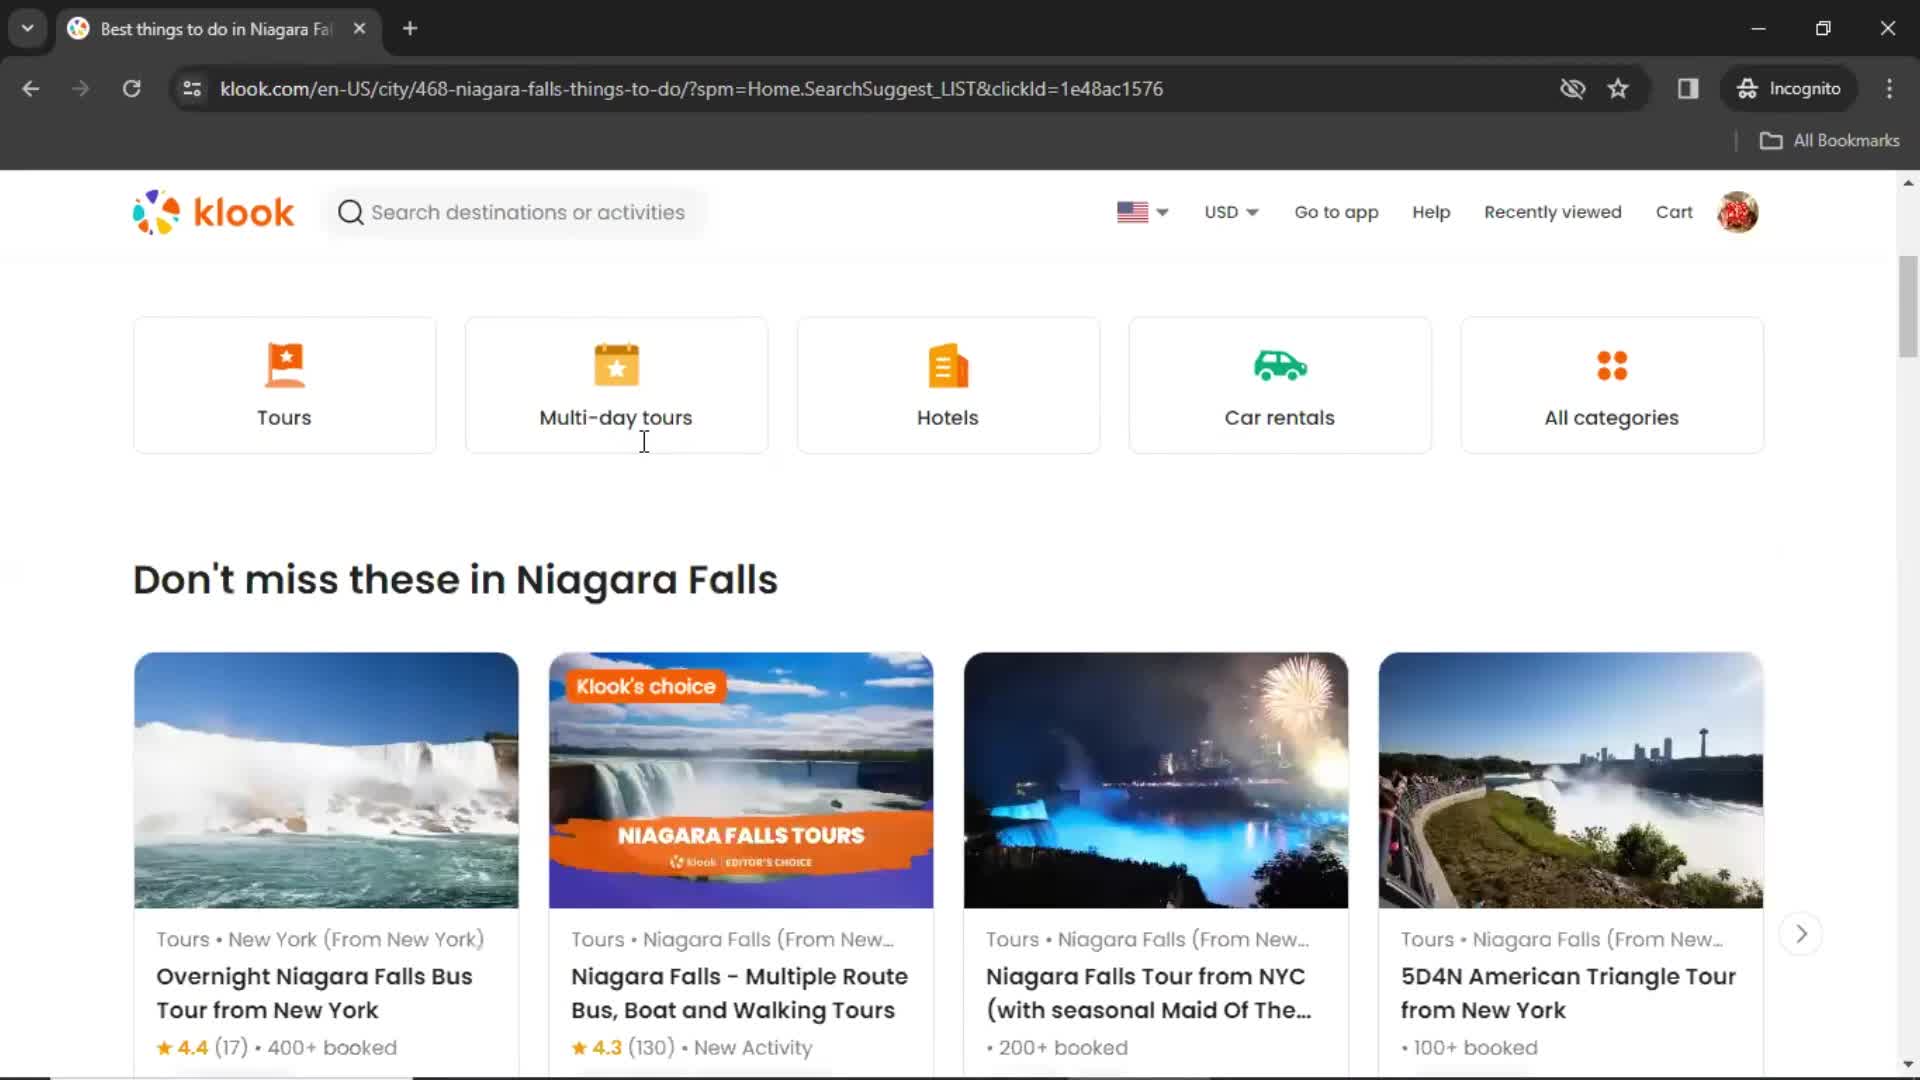Open Recently viewed

1552,212
